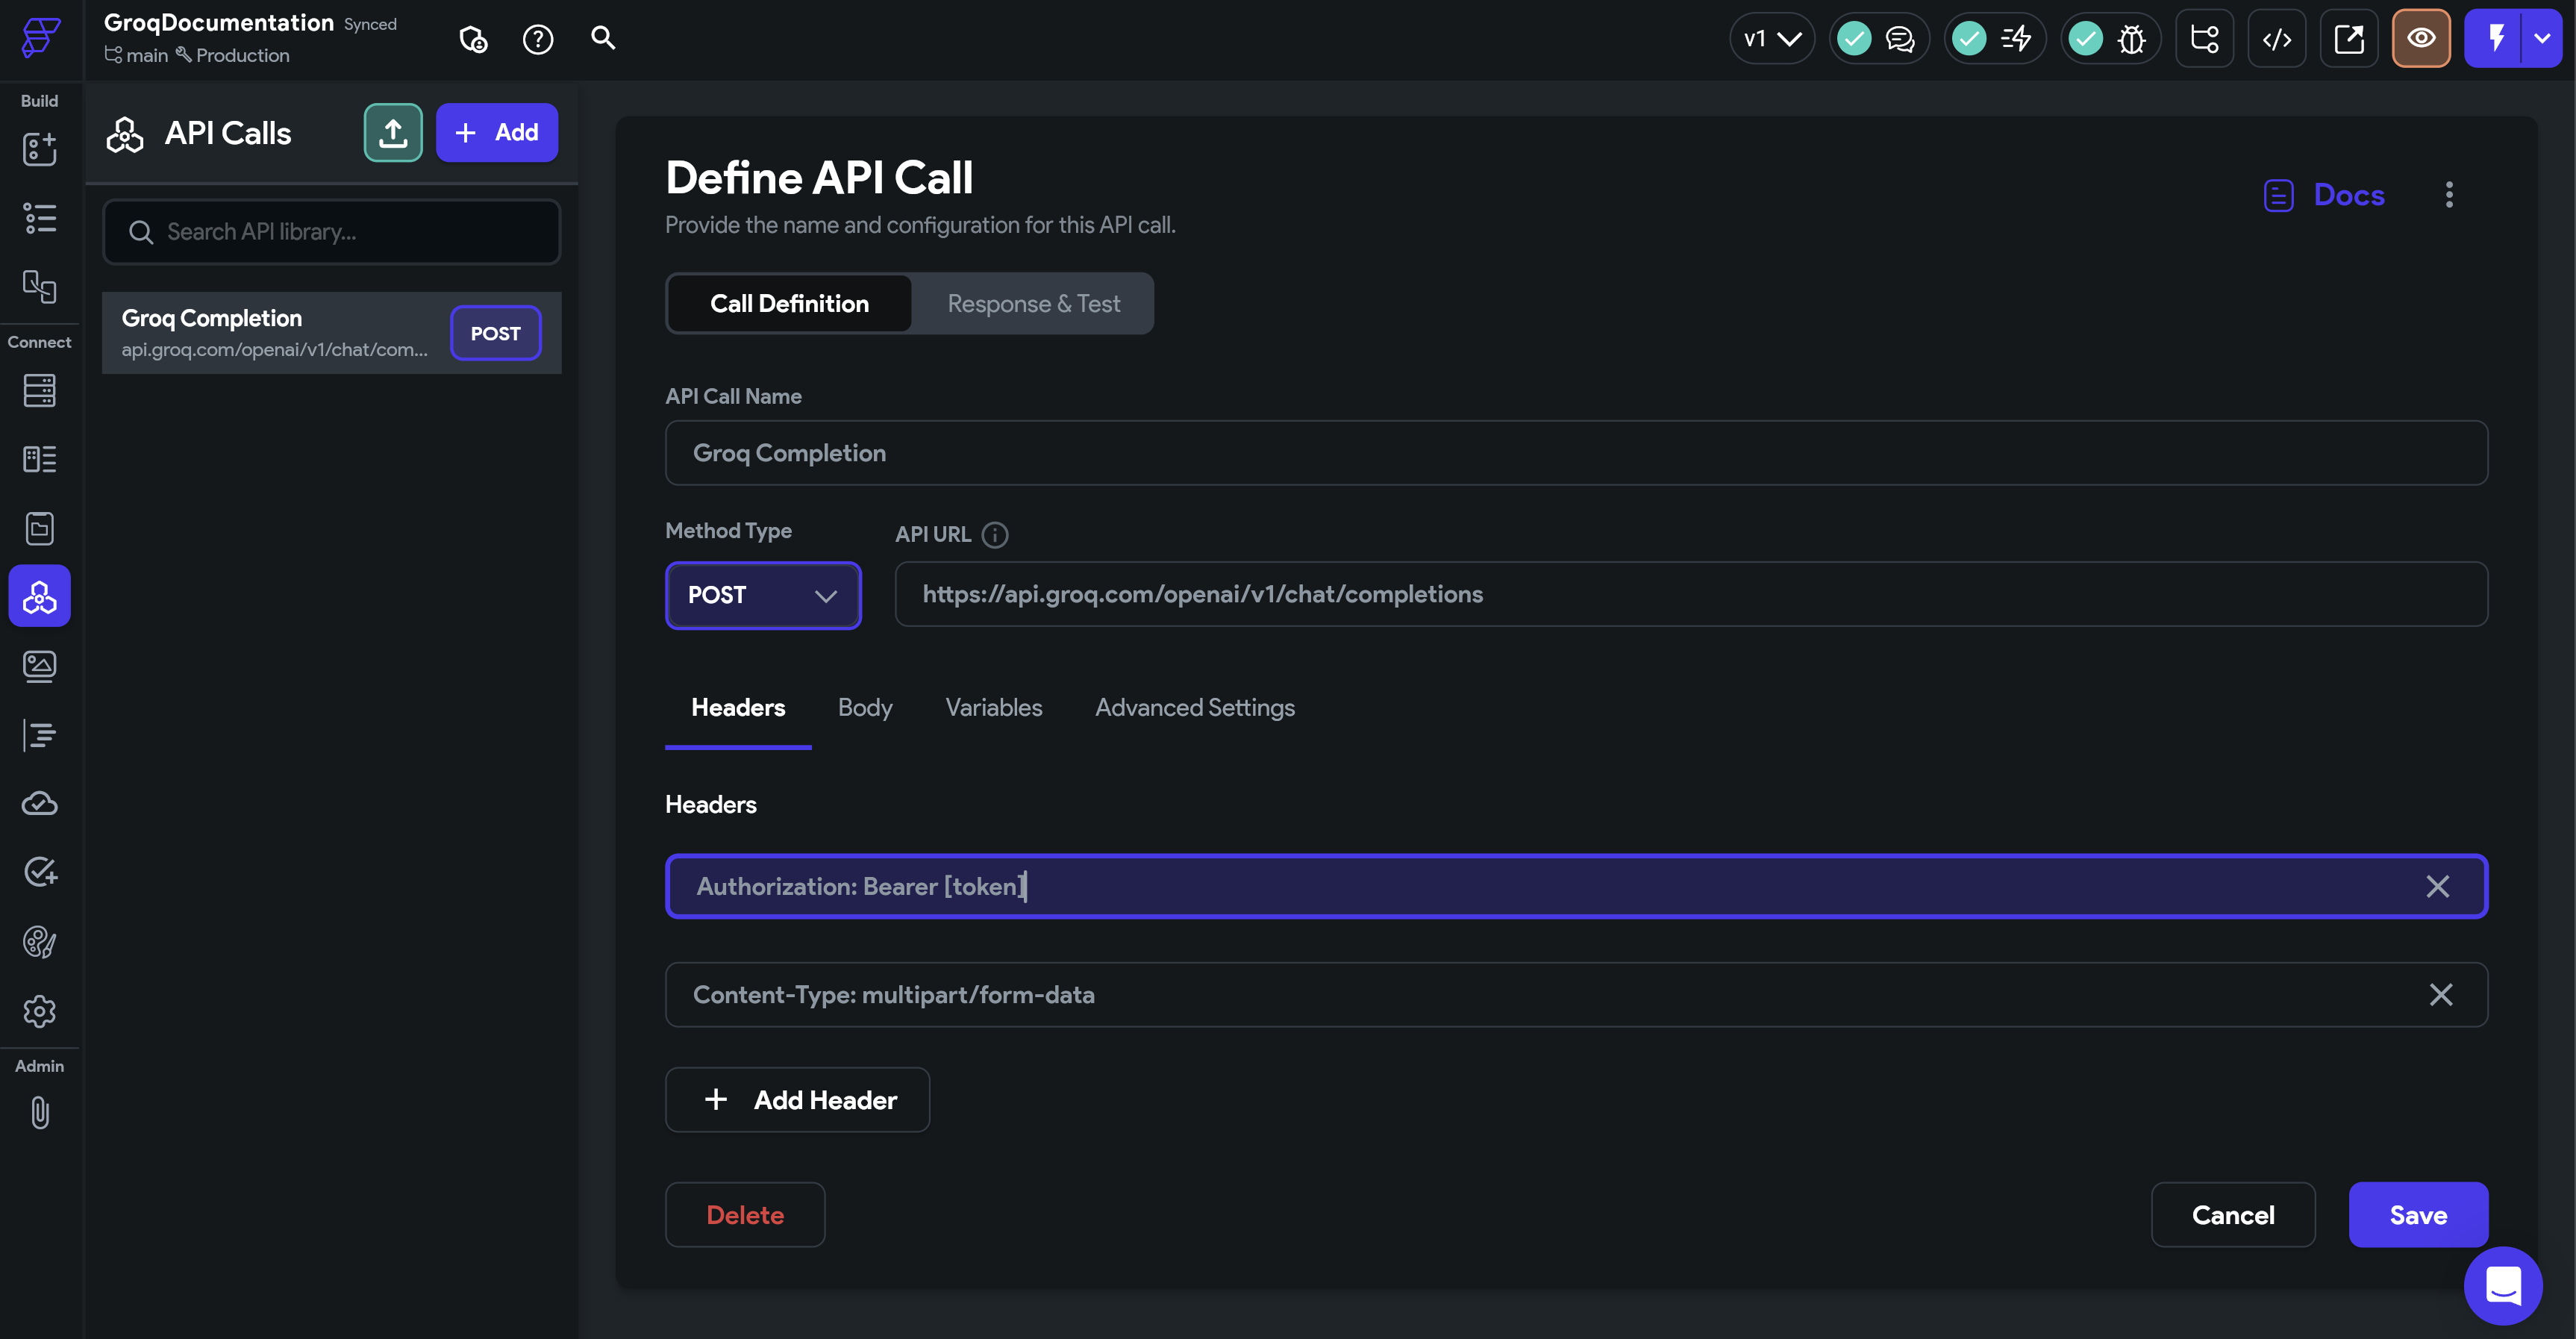Expand the v1 version dropdown
Viewport: 2576px width, 1339px height.
tap(1772, 39)
